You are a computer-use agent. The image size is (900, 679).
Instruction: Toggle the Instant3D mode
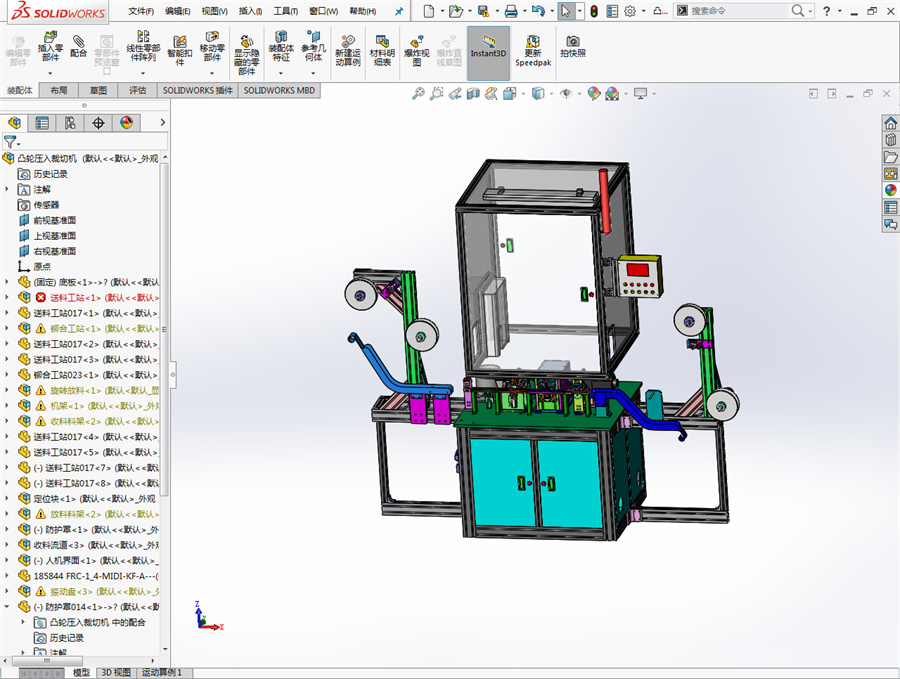pyautogui.click(x=488, y=47)
